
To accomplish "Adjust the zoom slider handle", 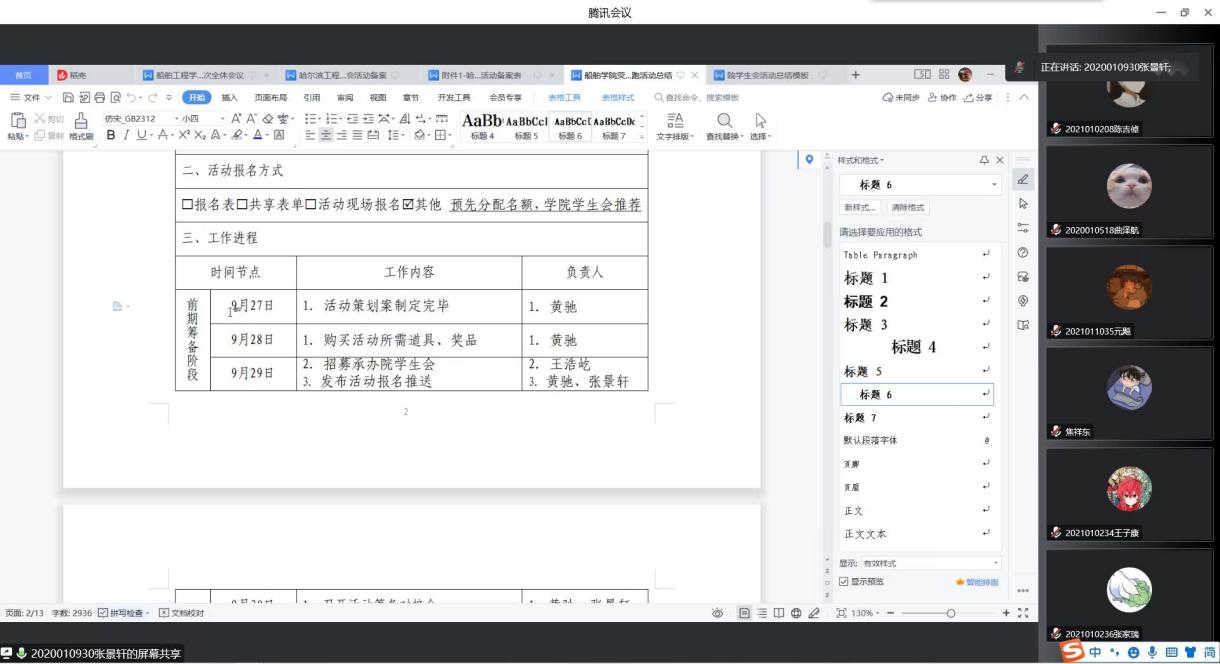I will click(950, 613).
